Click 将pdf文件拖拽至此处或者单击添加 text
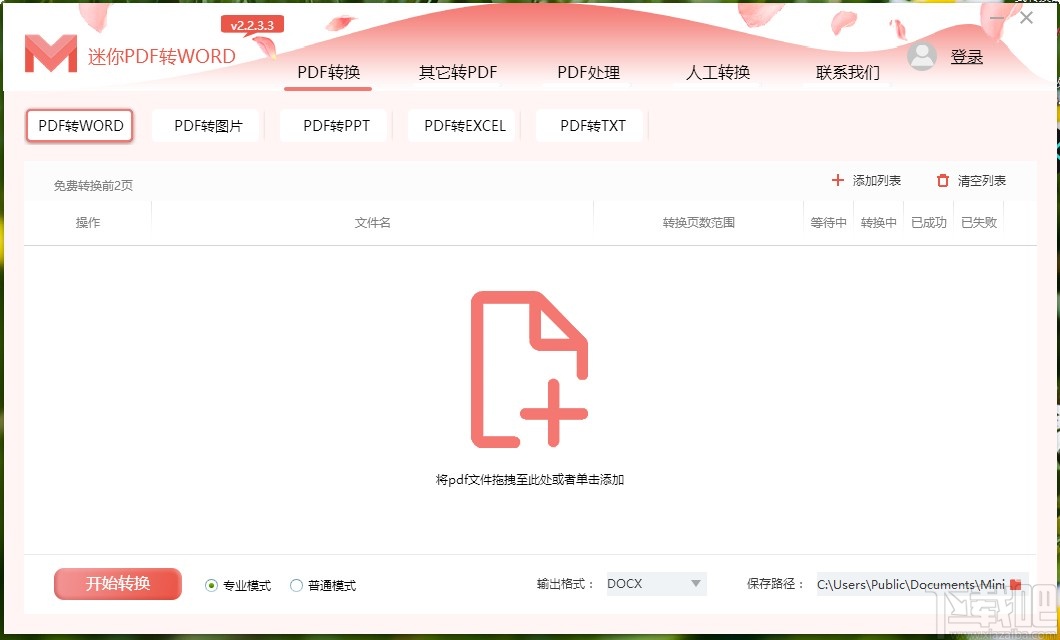This screenshot has width=1060, height=640. coord(529,480)
